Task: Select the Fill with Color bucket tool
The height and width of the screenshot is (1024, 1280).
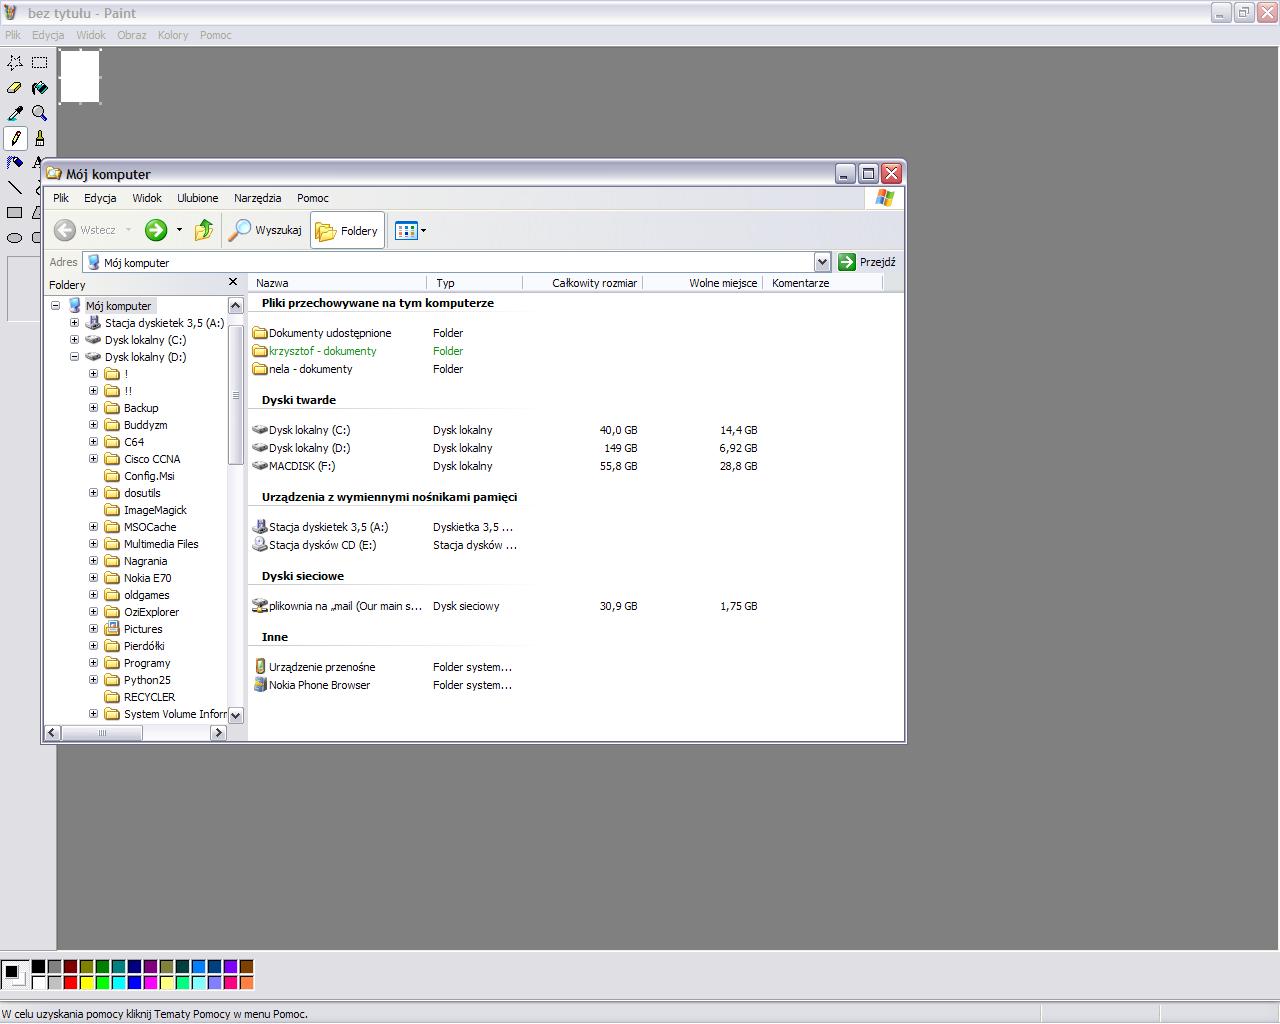Action: pyautogui.click(x=39, y=88)
